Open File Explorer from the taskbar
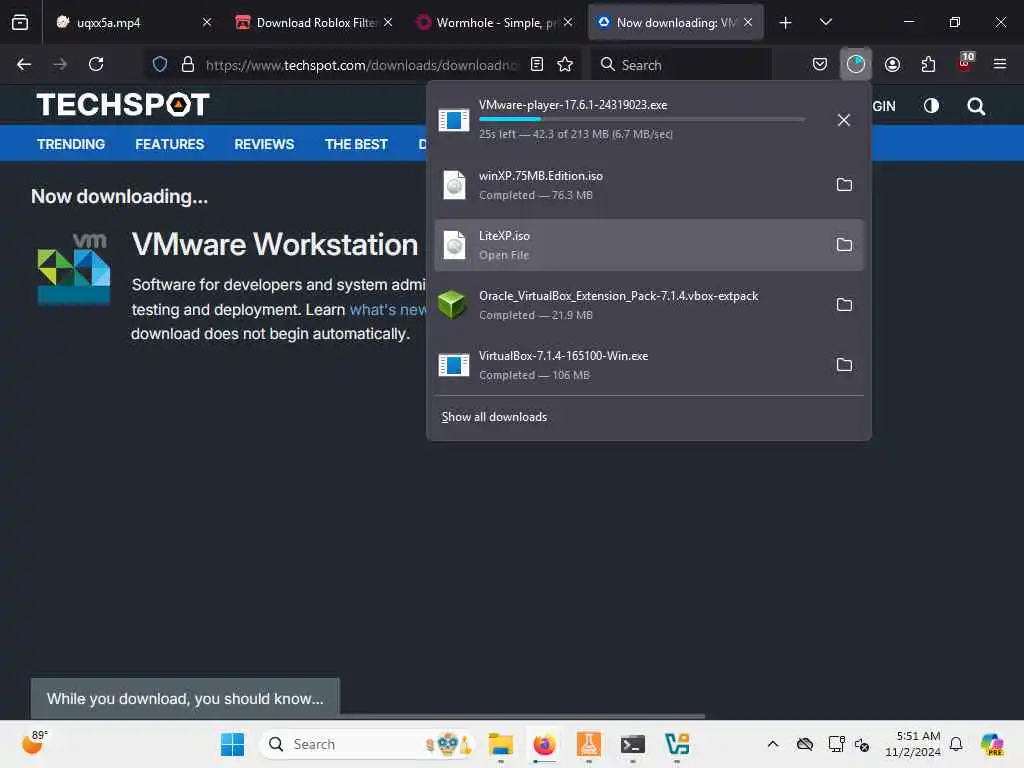Image resolution: width=1024 pixels, height=768 pixels. [x=500, y=744]
